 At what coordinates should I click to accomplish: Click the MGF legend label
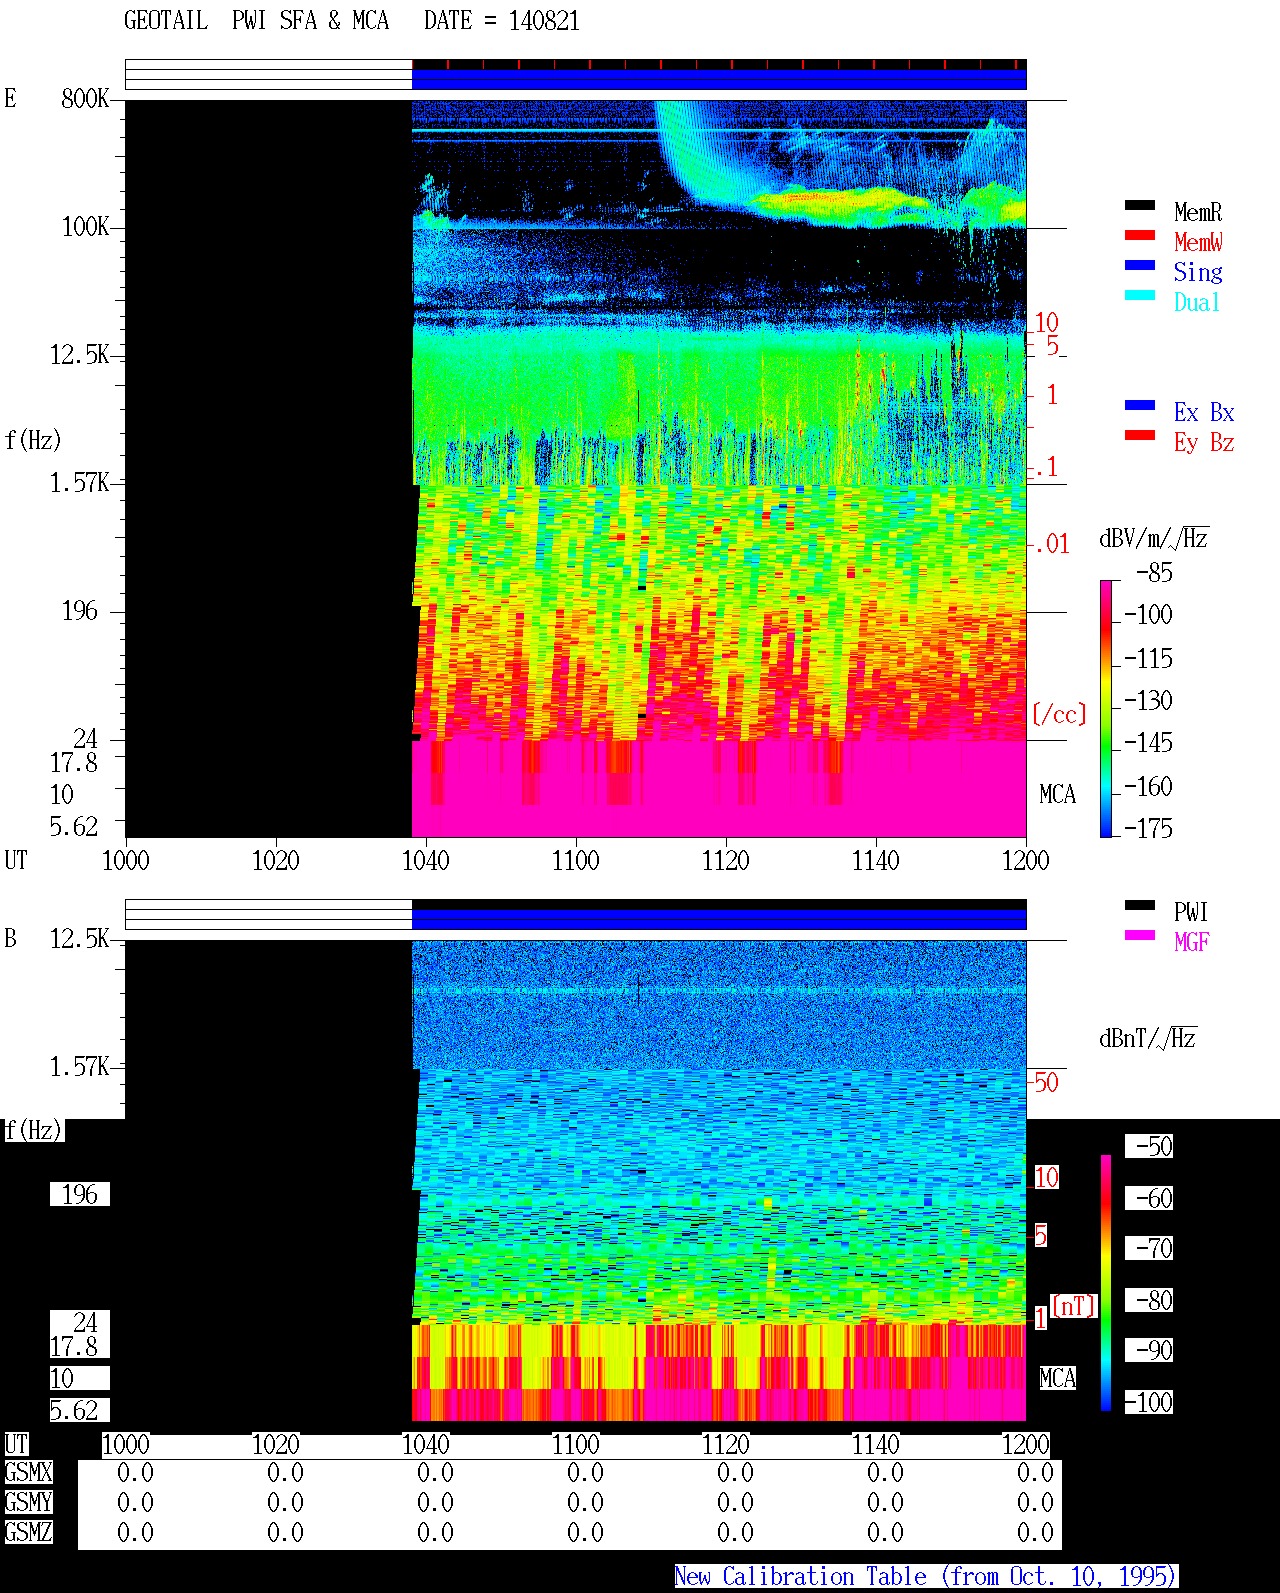click(1192, 942)
